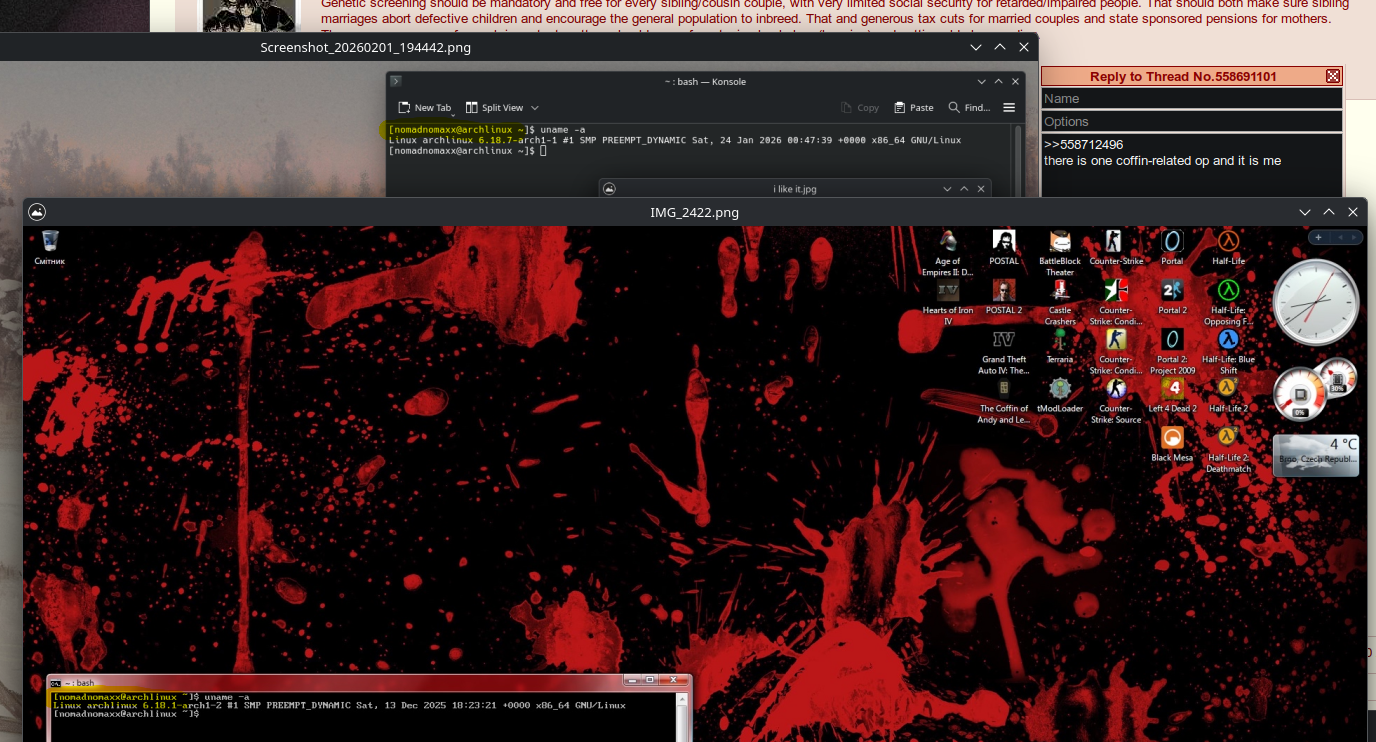The image size is (1376, 742).
Task: Launch the tModLoader gear icon
Action: pyautogui.click(x=1060, y=395)
